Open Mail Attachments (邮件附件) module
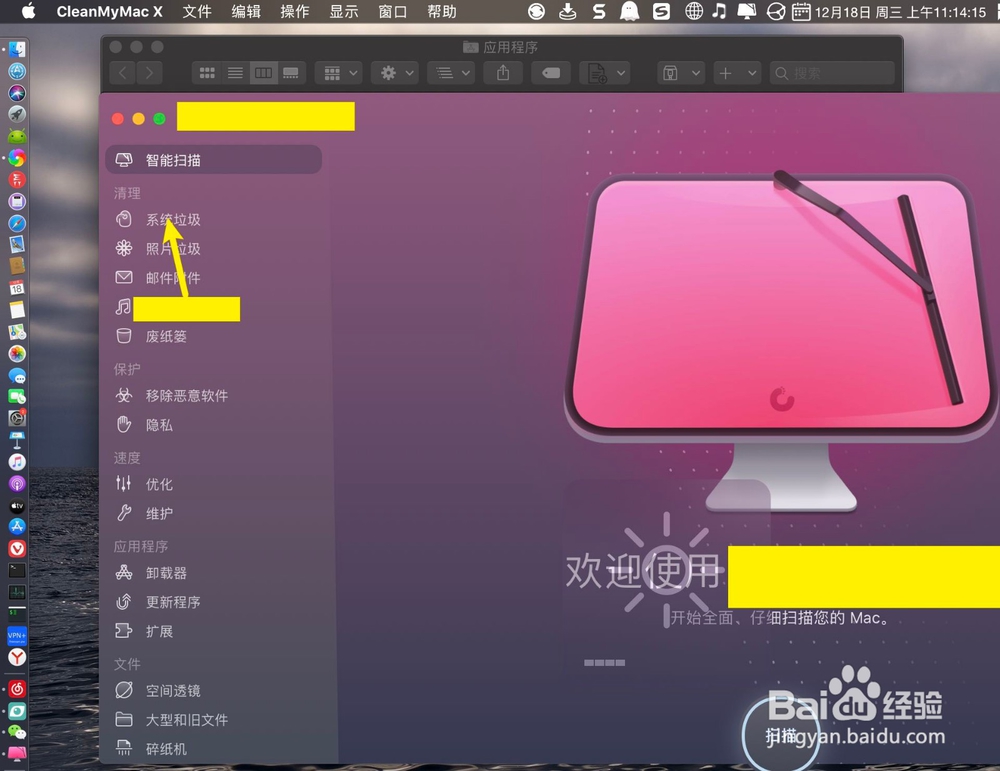This screenshot has height=771, width=1000. tap(173, 278)
